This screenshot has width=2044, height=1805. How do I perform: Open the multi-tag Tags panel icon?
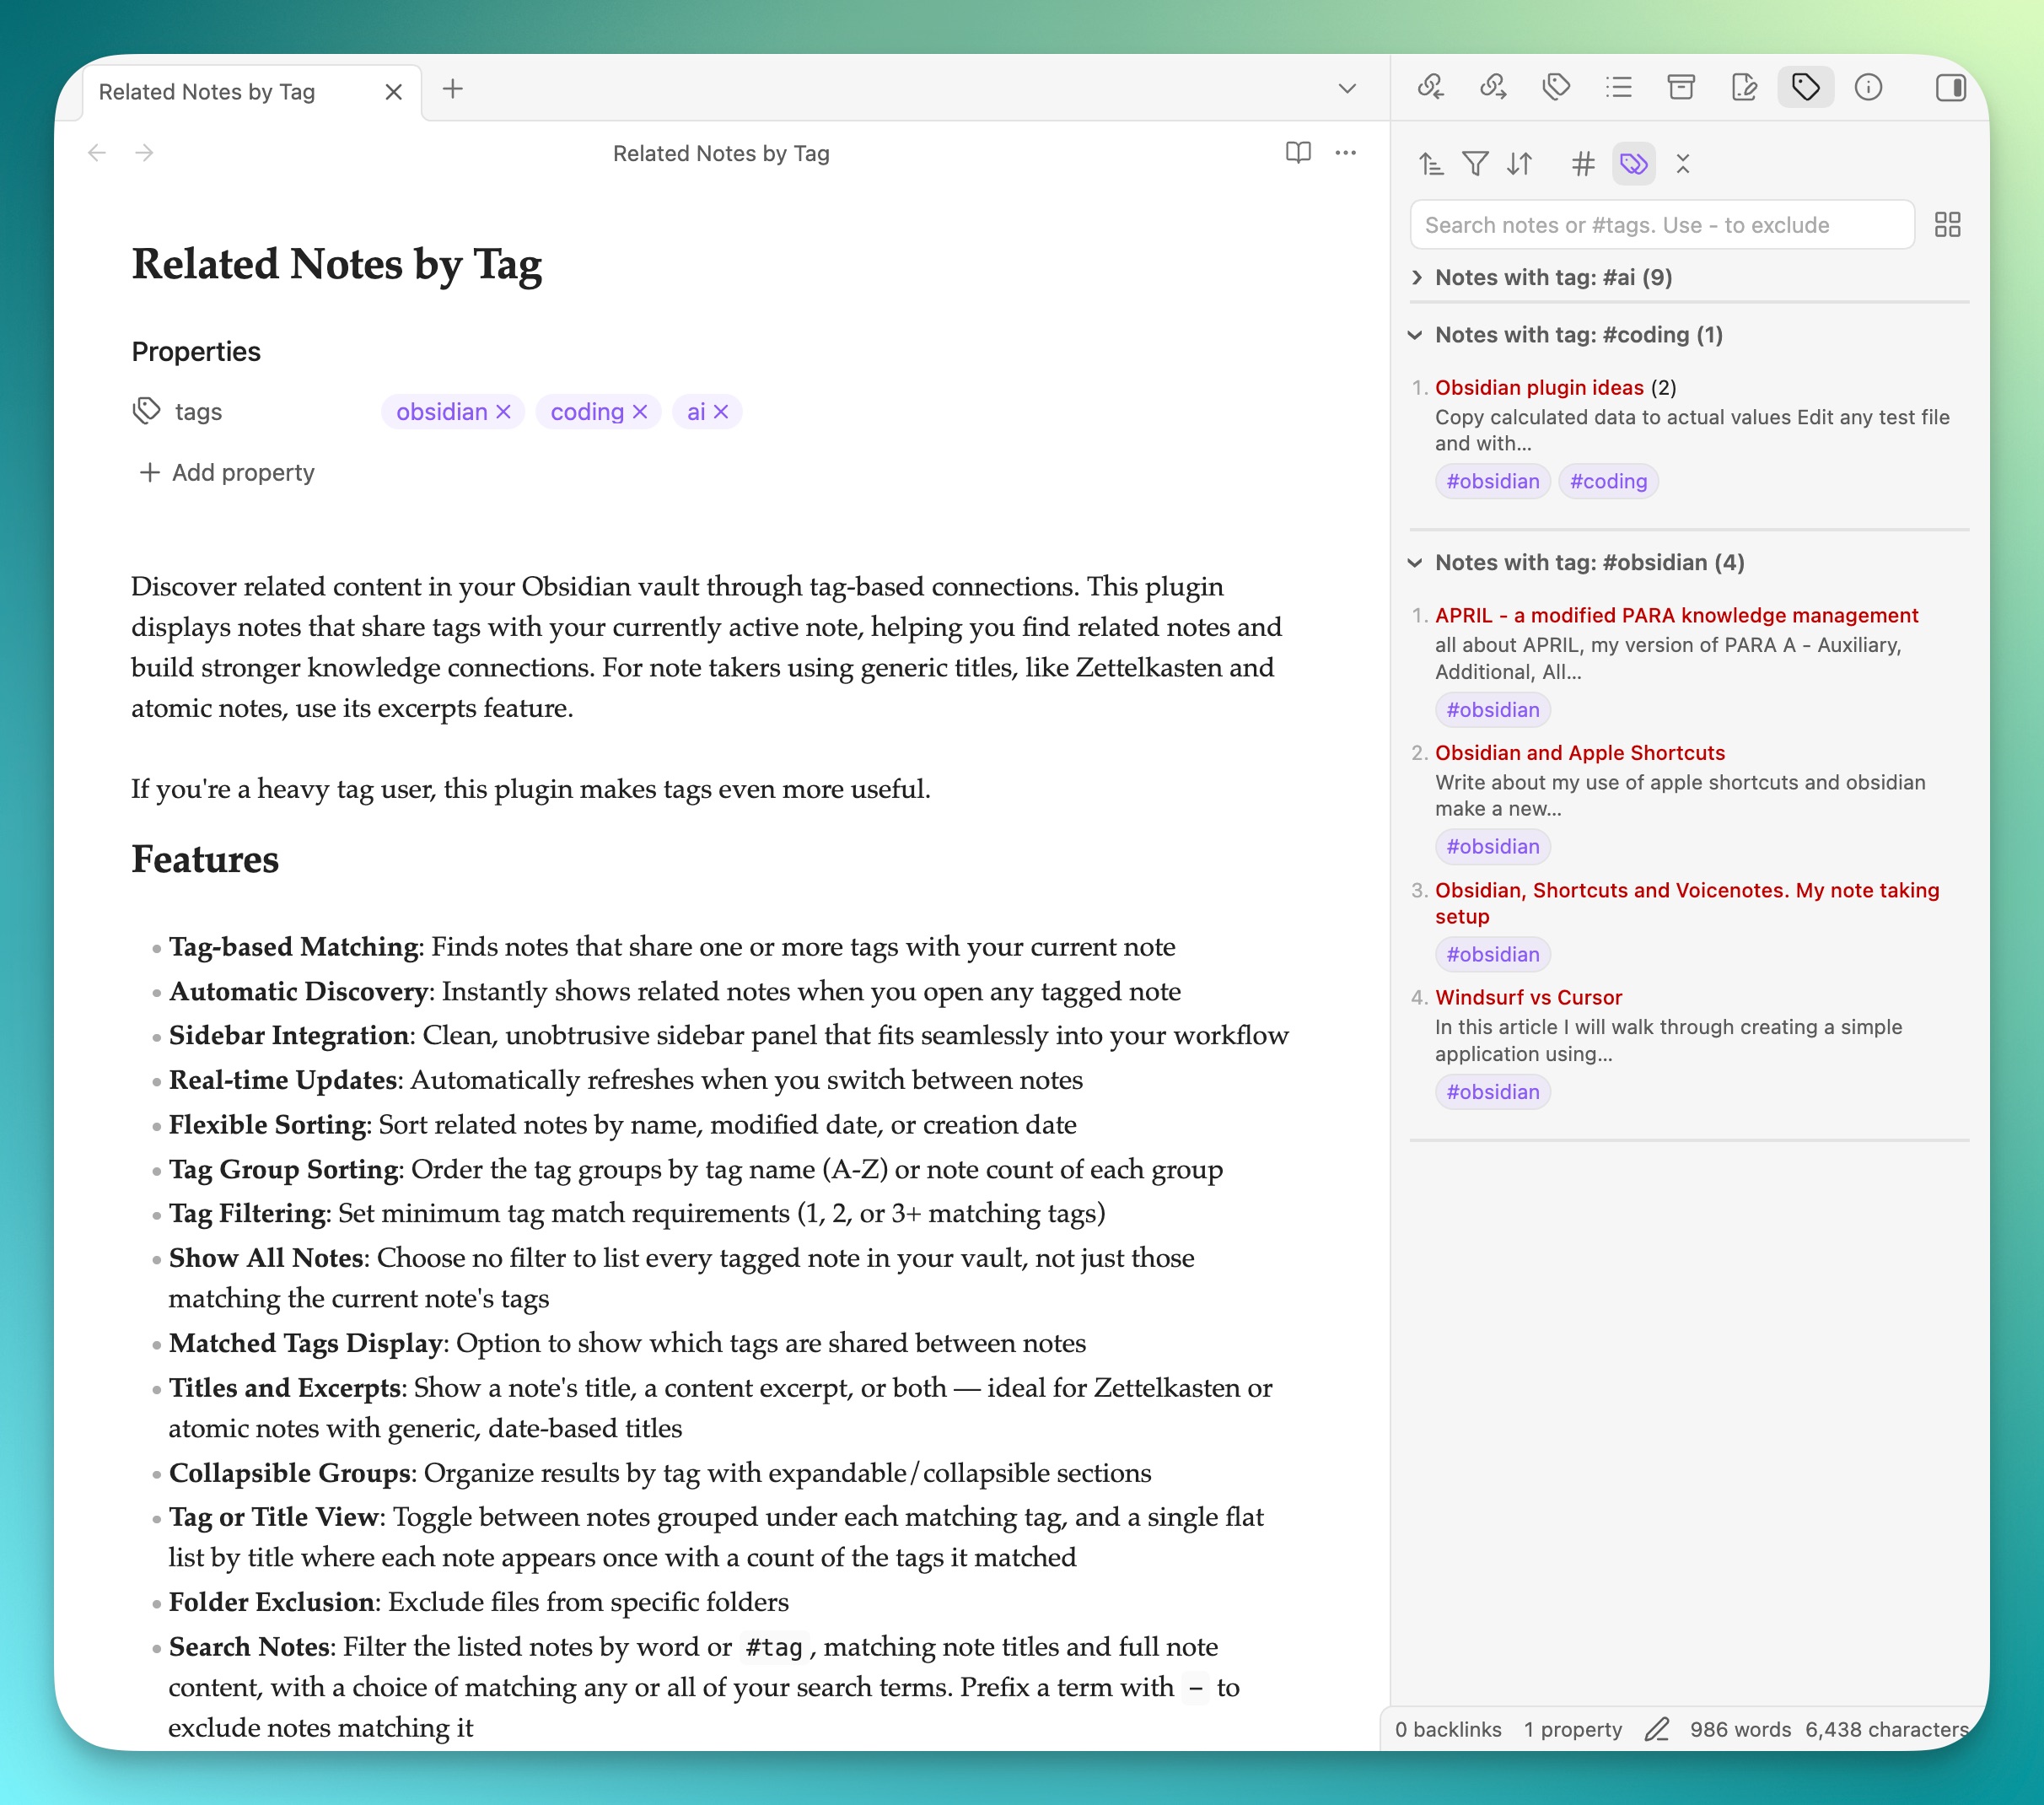pos(1556,88)
